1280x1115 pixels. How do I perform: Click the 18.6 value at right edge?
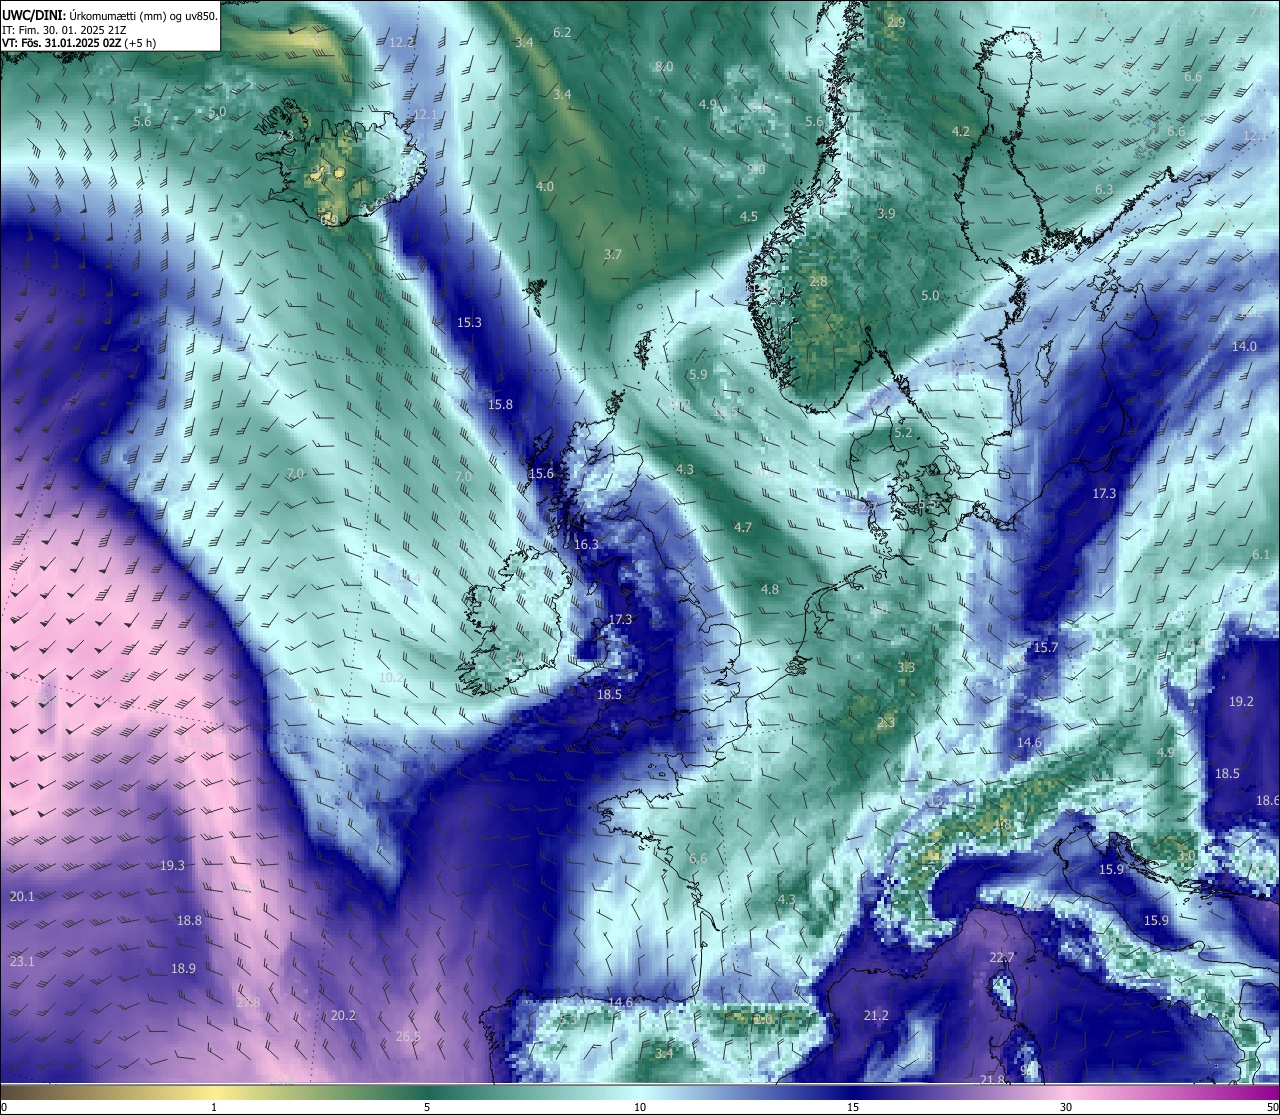coord(1267,800)
